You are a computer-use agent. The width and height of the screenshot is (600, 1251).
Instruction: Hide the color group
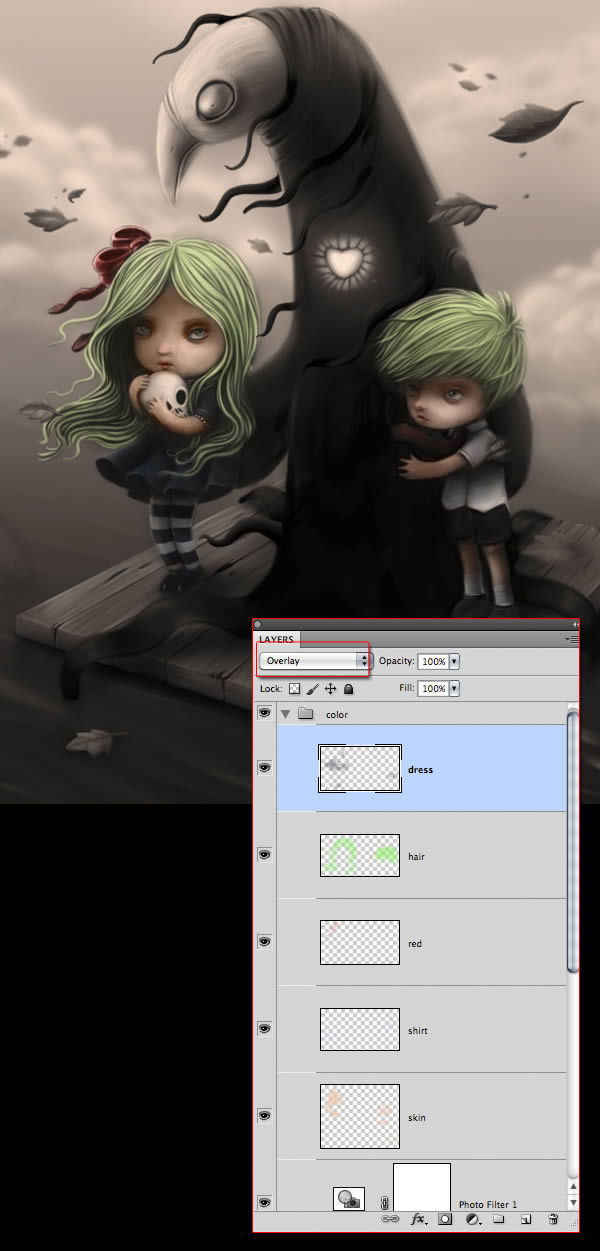[265, 713]
